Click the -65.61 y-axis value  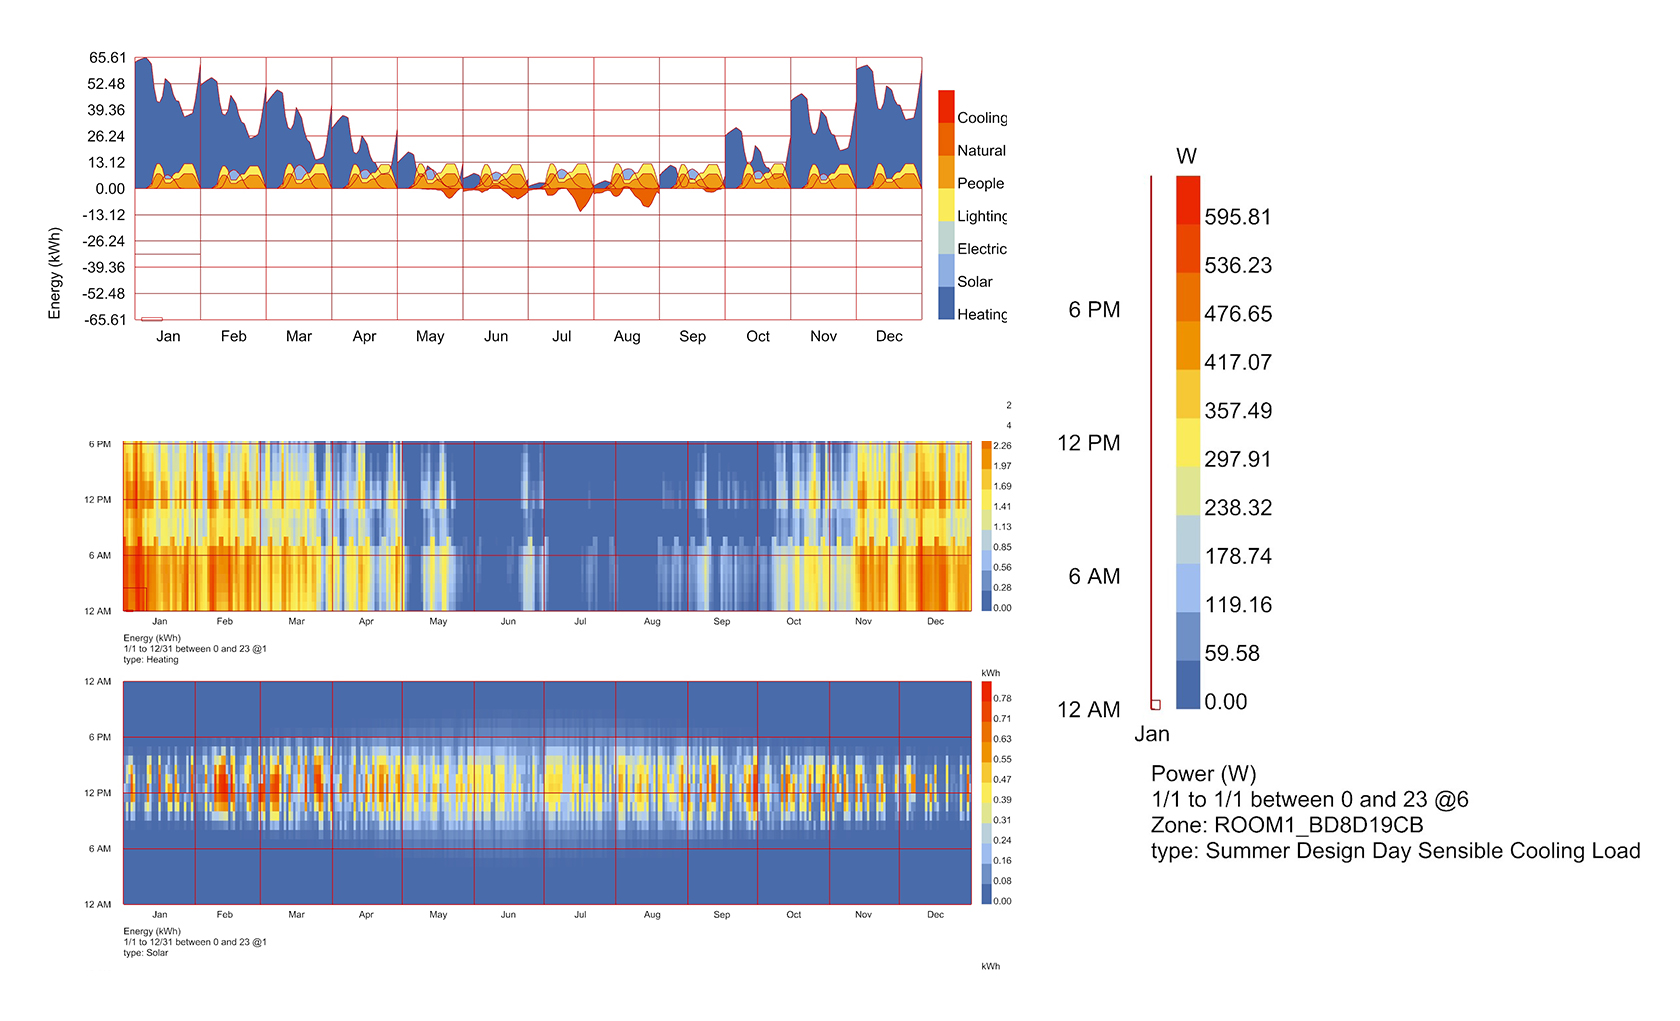(x=104, y=320)
